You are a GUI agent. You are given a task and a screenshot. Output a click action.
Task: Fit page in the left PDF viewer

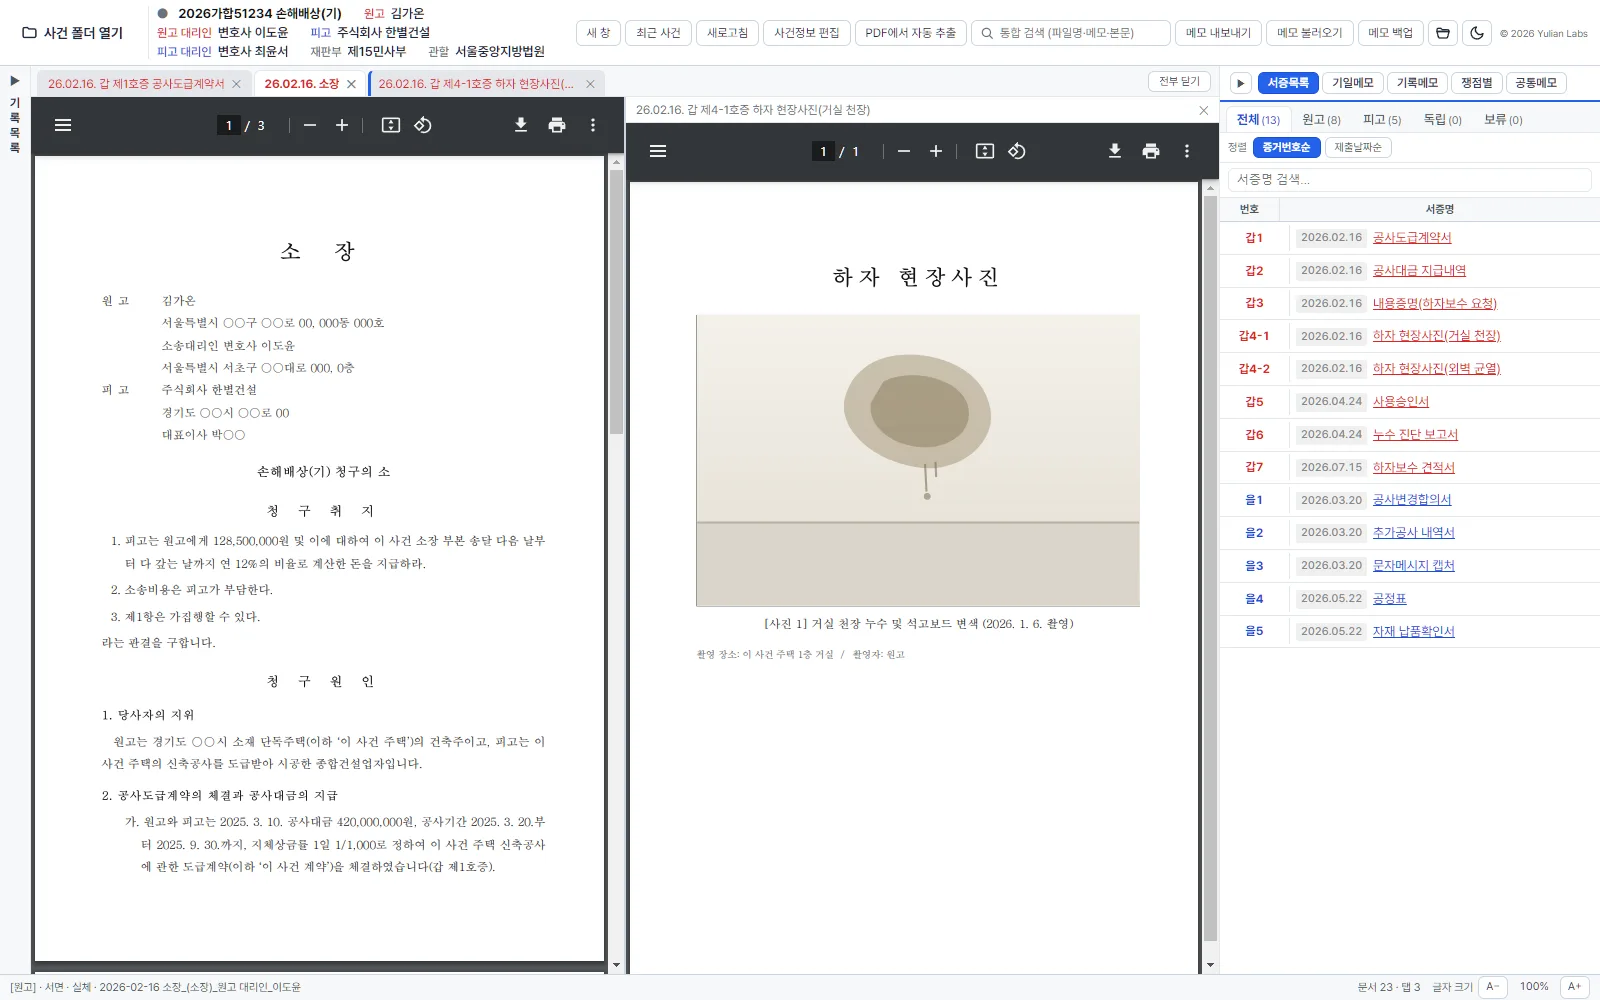(x=391, y=125)
